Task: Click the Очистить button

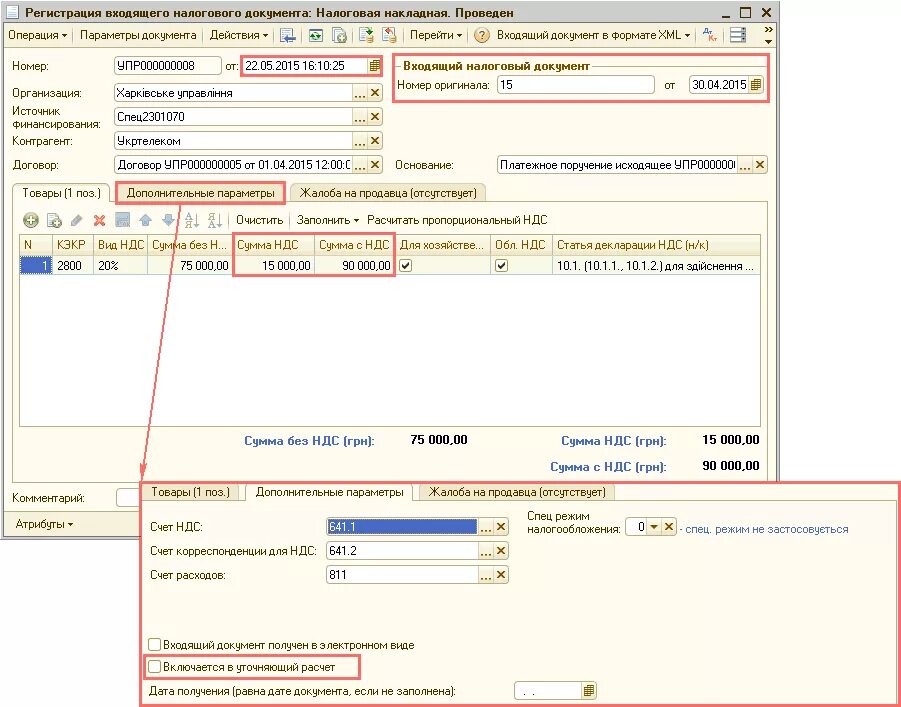Action: tap(260, 220)
